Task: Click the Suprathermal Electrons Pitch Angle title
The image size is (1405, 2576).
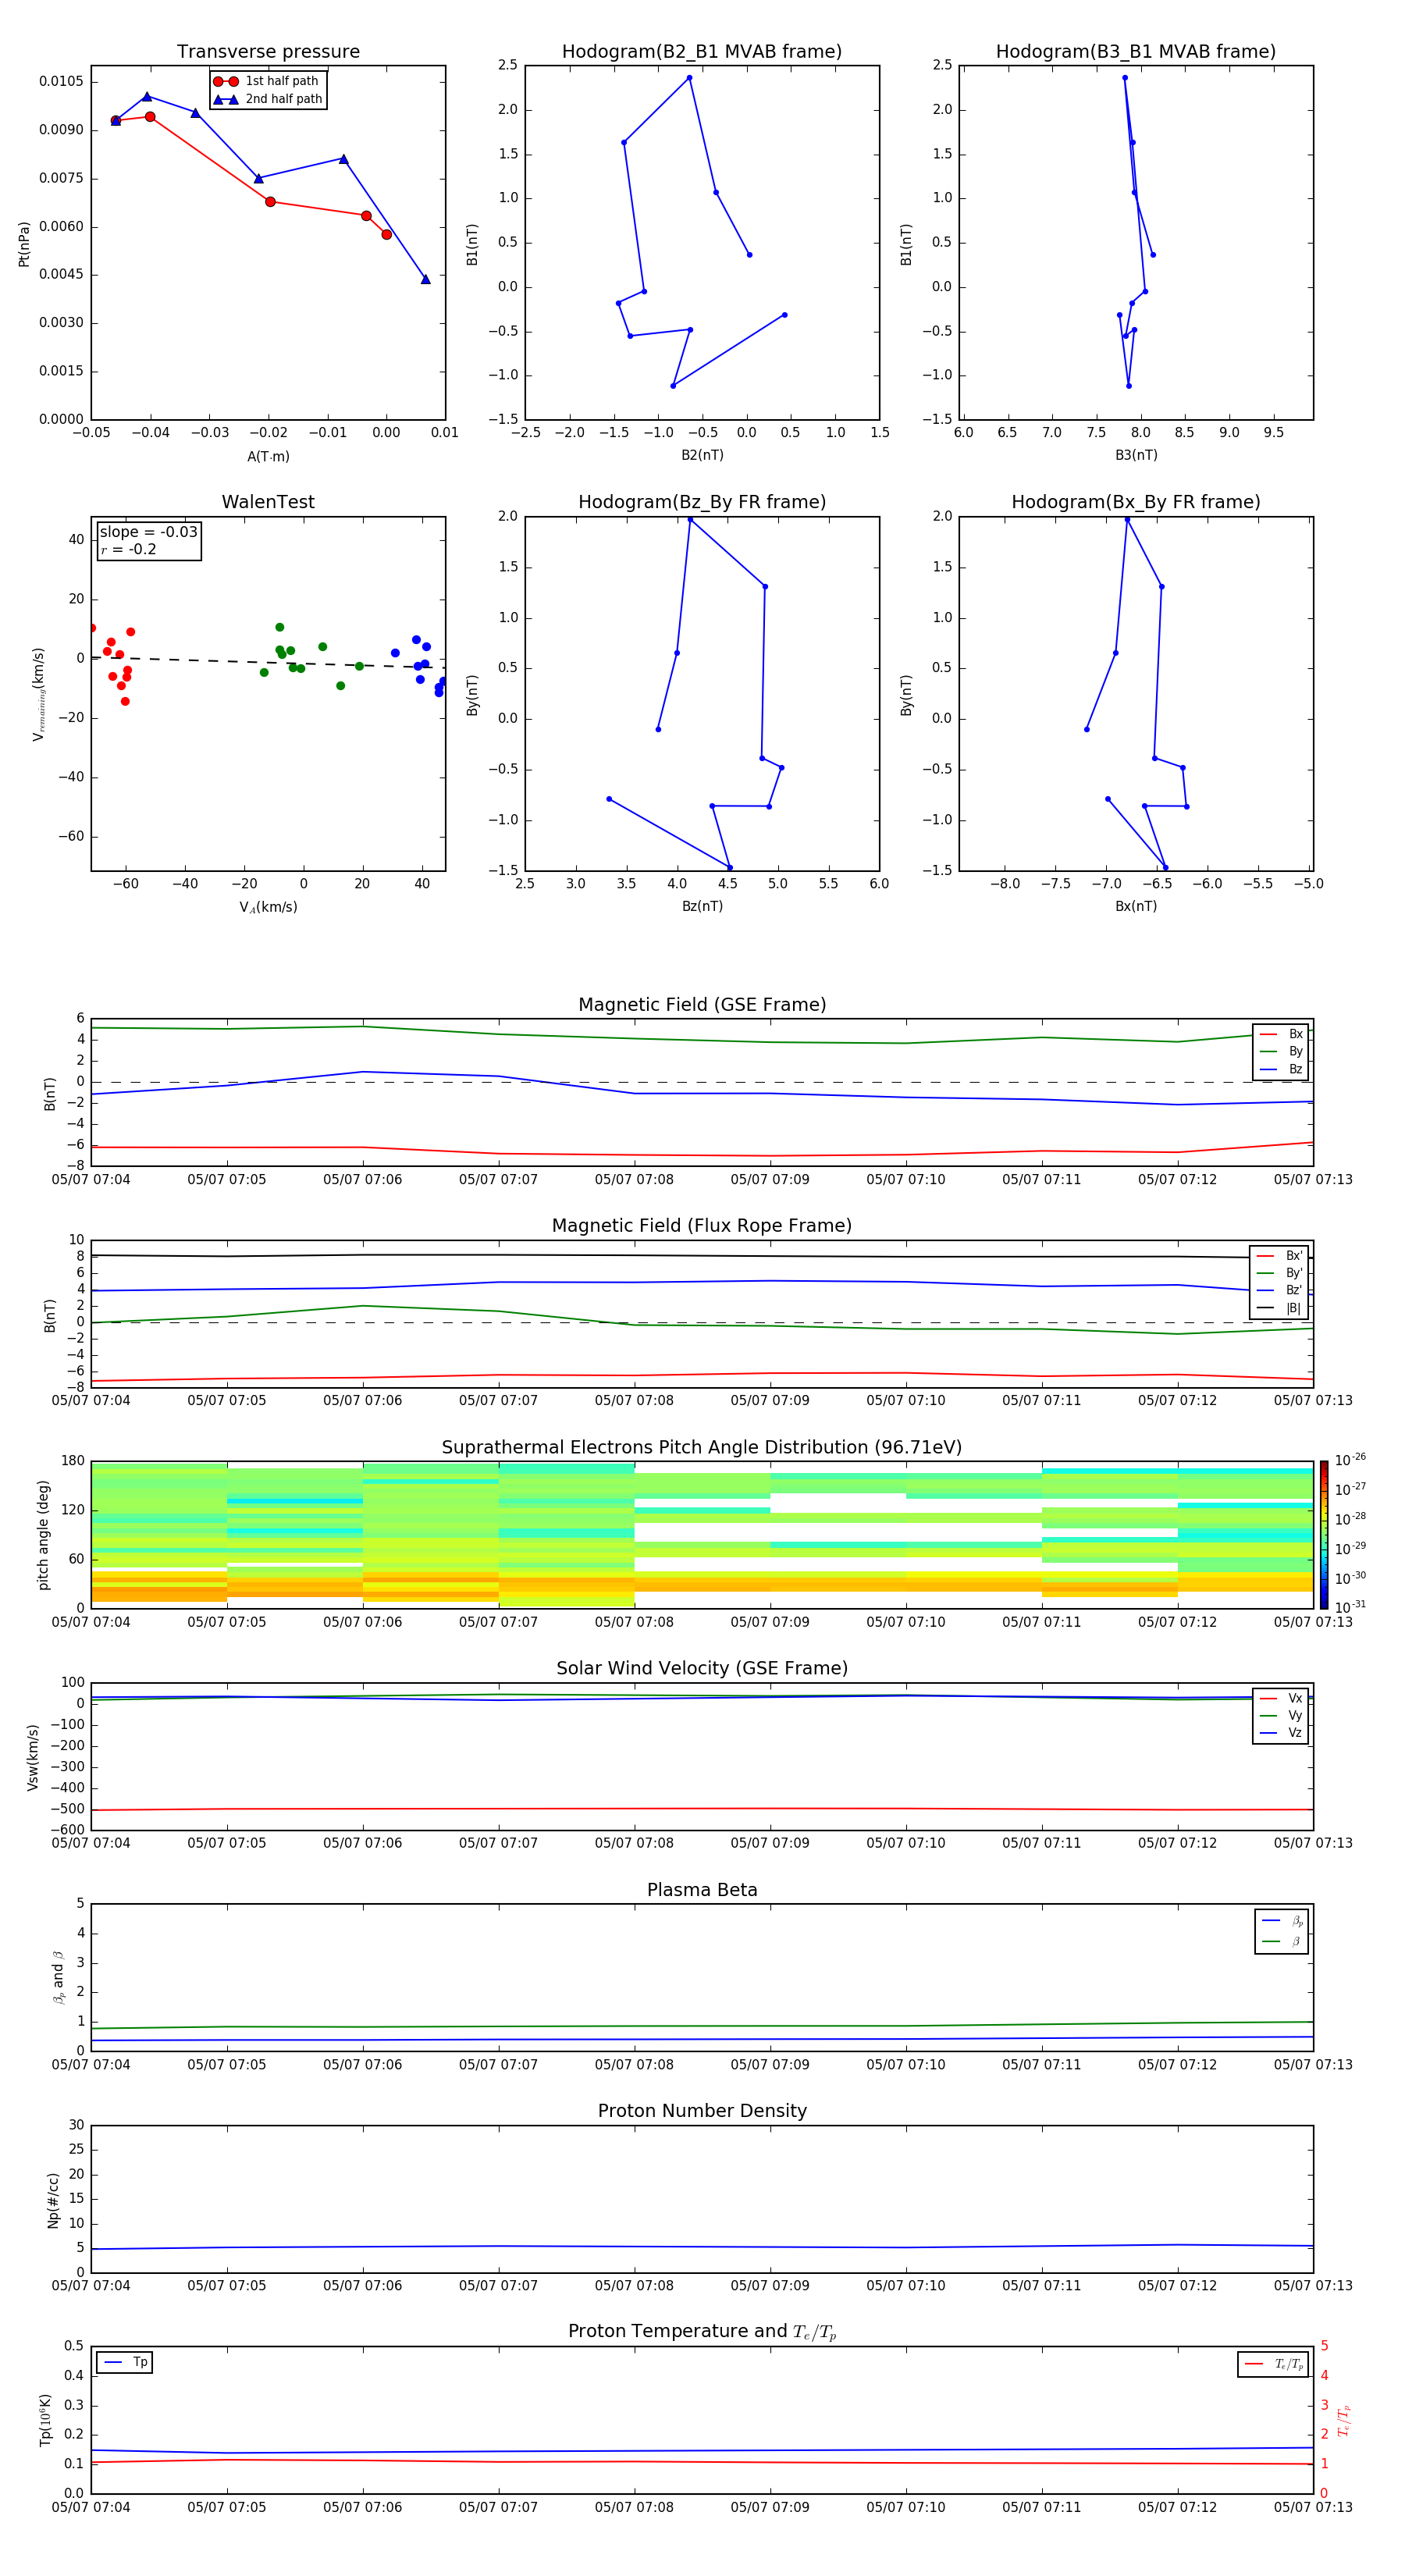Action: [x=702, y=1447]
